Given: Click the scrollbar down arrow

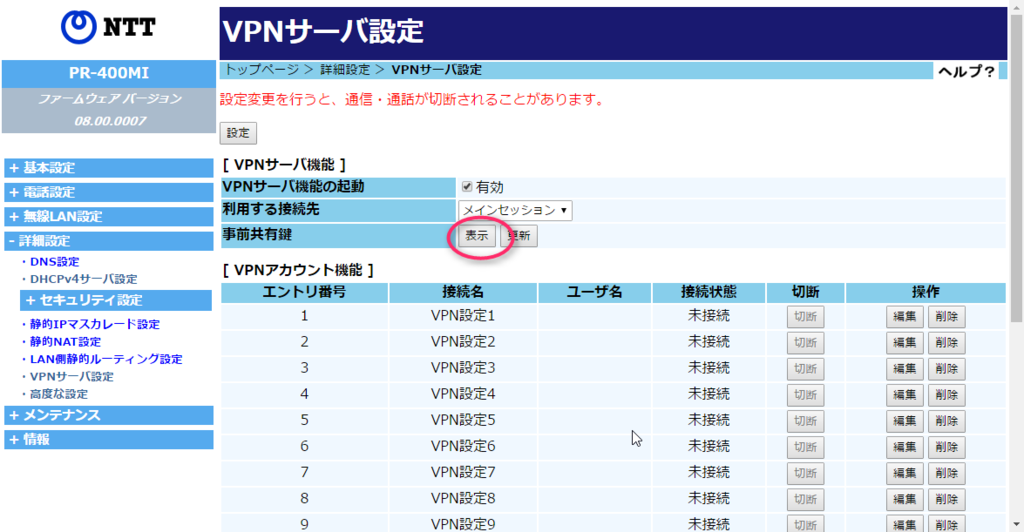Looking at the screenshot, I should [1016, 525].
